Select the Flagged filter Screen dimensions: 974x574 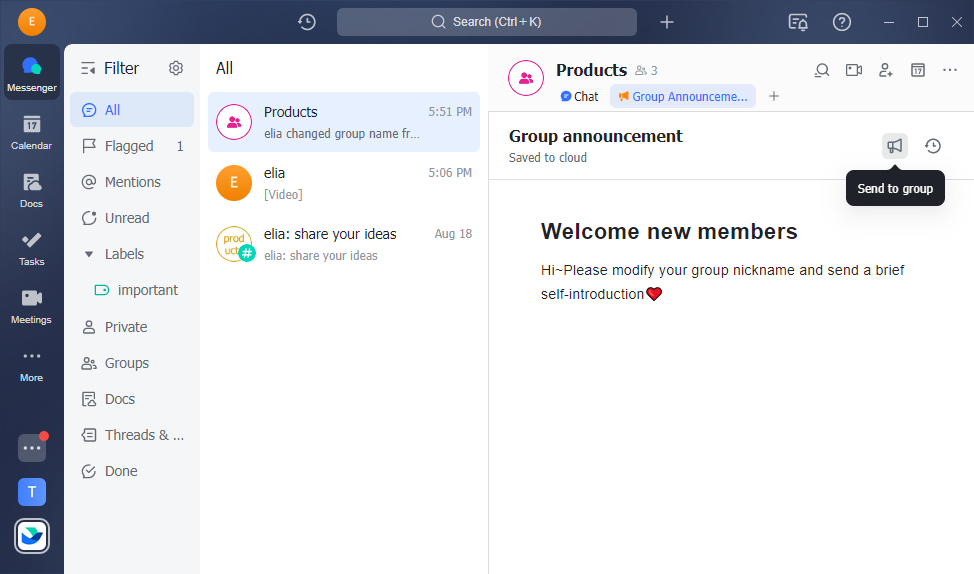(129, 146)
